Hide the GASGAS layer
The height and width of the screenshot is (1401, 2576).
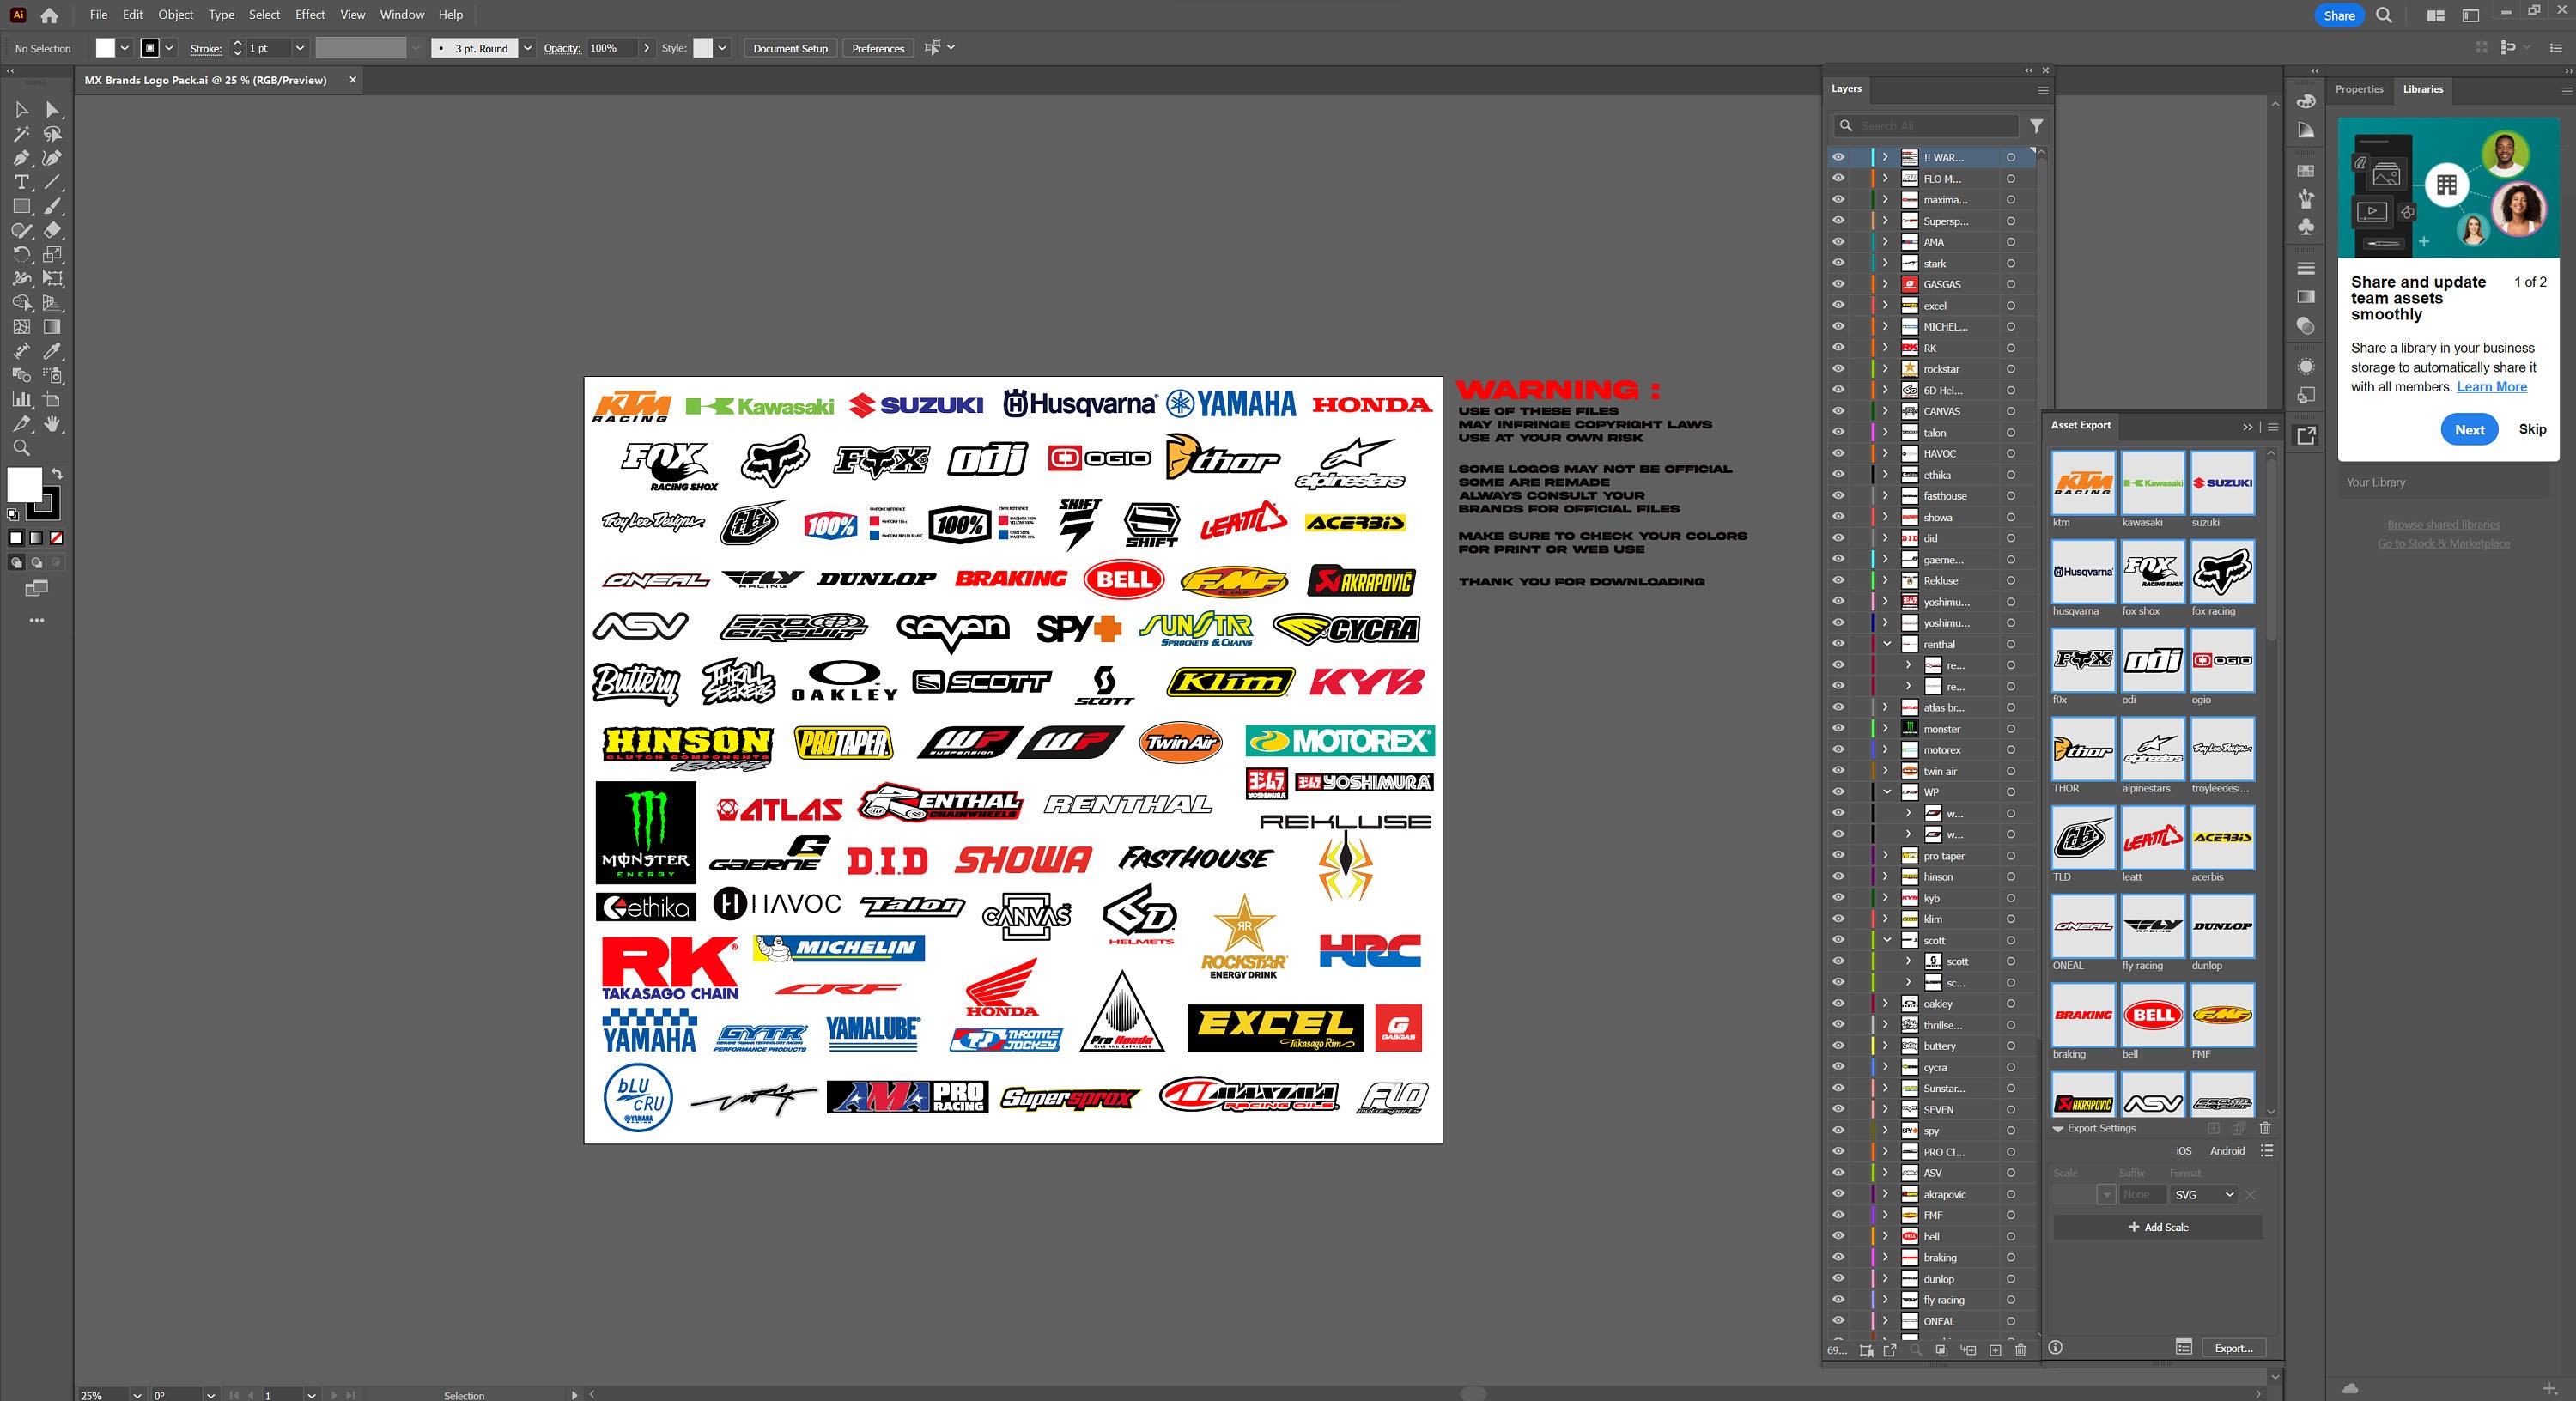point(1839,284)
